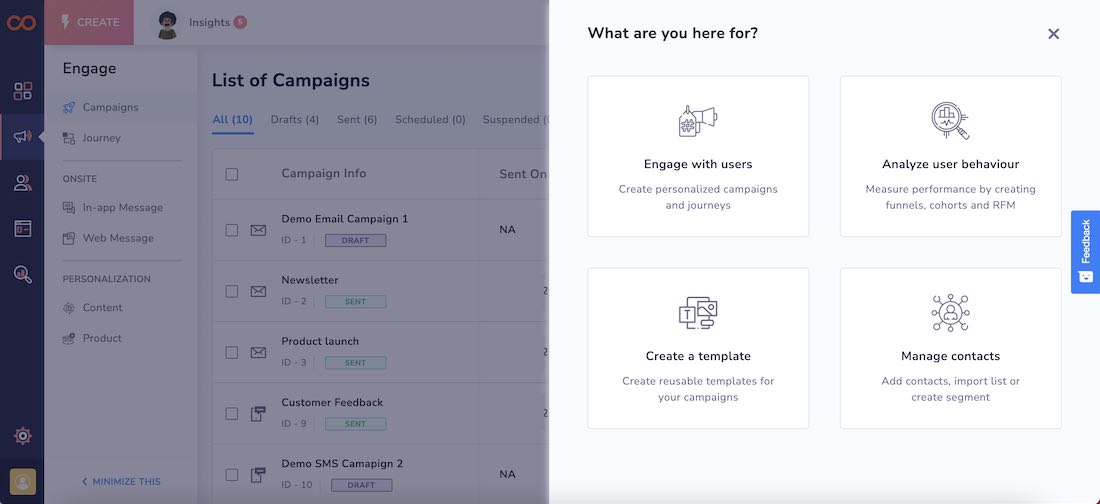Select the Newsletter campaign checkbox
This screenshot has width=1100, height=504.
[x=232, y=291]
